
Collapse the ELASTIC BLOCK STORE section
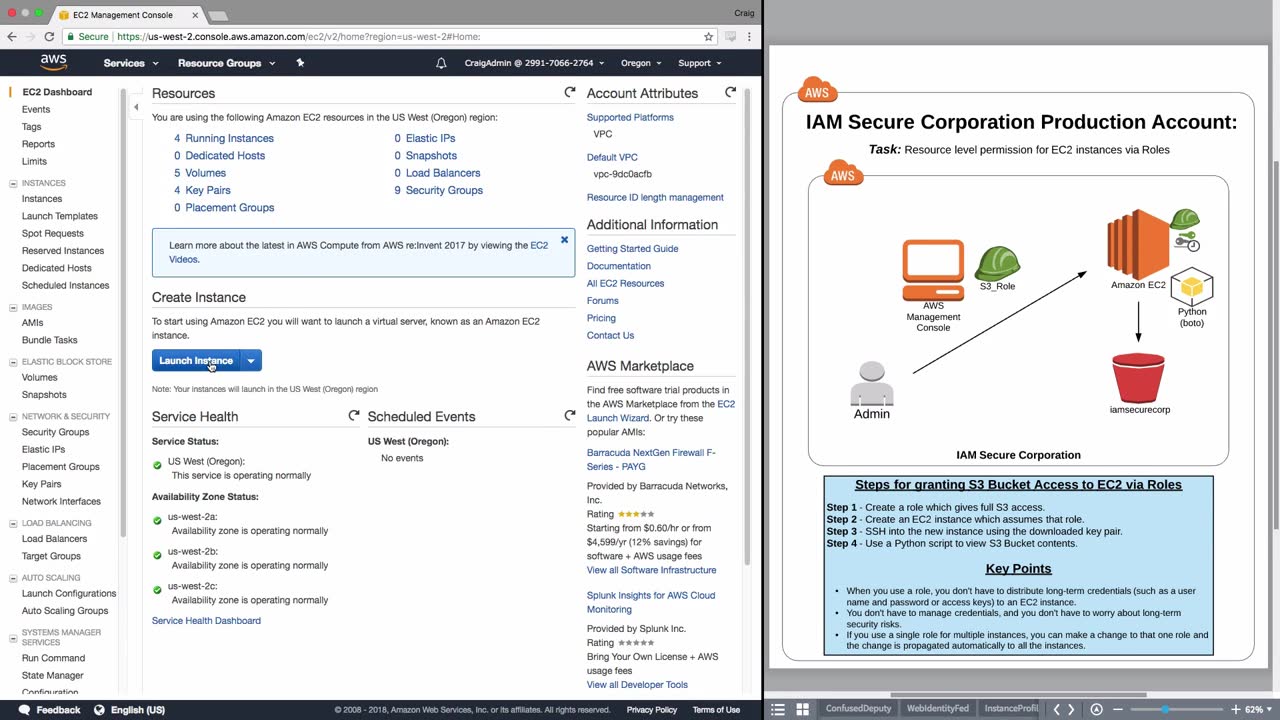pyautogui.click(x=13, y=361)
